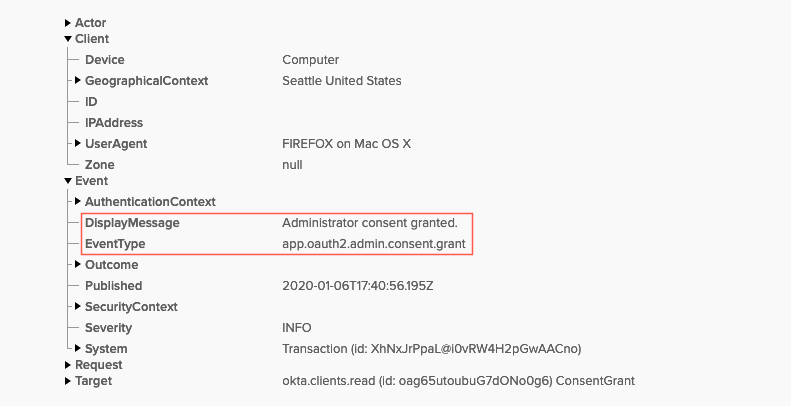Expand SecurityContext node
791x406 pixels.
click(x=78, y=306)
